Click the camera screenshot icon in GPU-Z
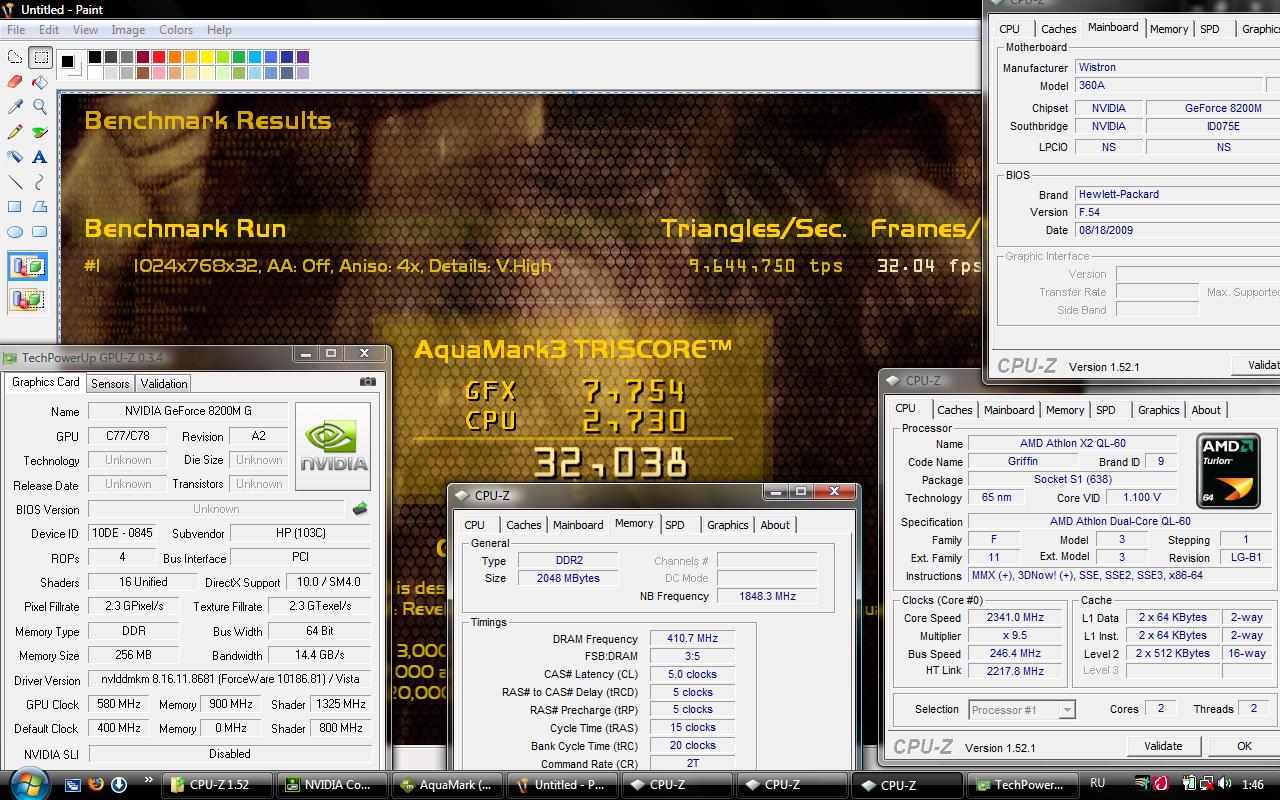1280x800 pixels. [x=368, y=382]
